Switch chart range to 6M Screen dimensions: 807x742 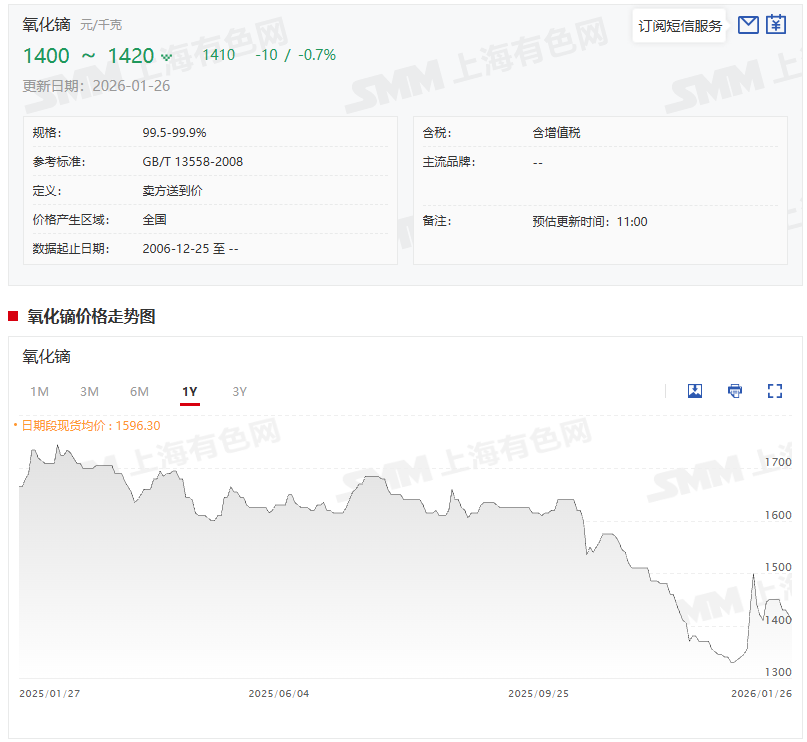[139, 392]
